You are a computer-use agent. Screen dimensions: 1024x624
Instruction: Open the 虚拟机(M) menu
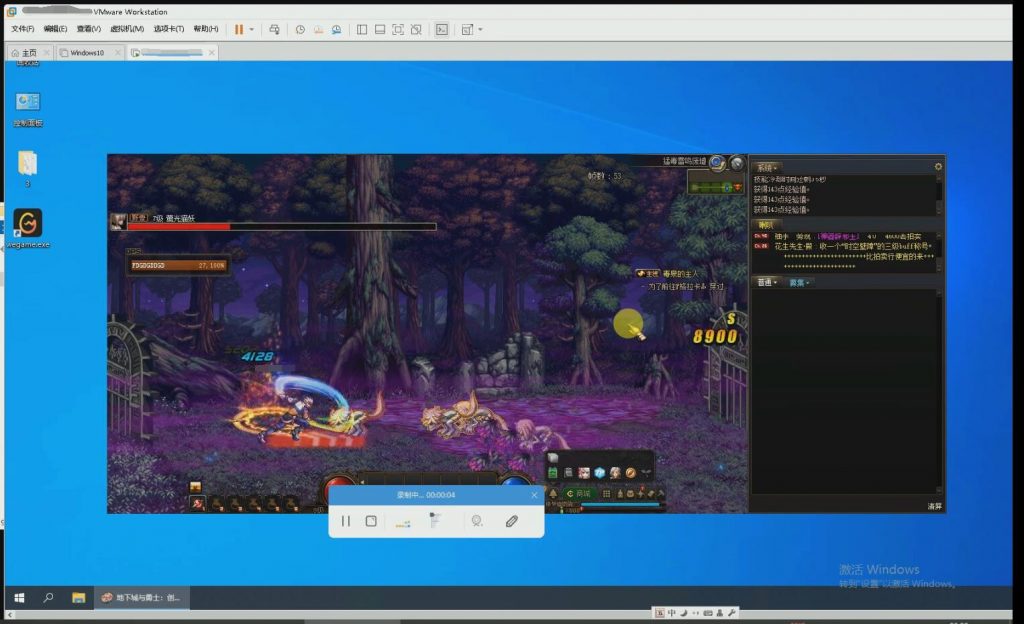pyautogui.click(x=127, y=29)
